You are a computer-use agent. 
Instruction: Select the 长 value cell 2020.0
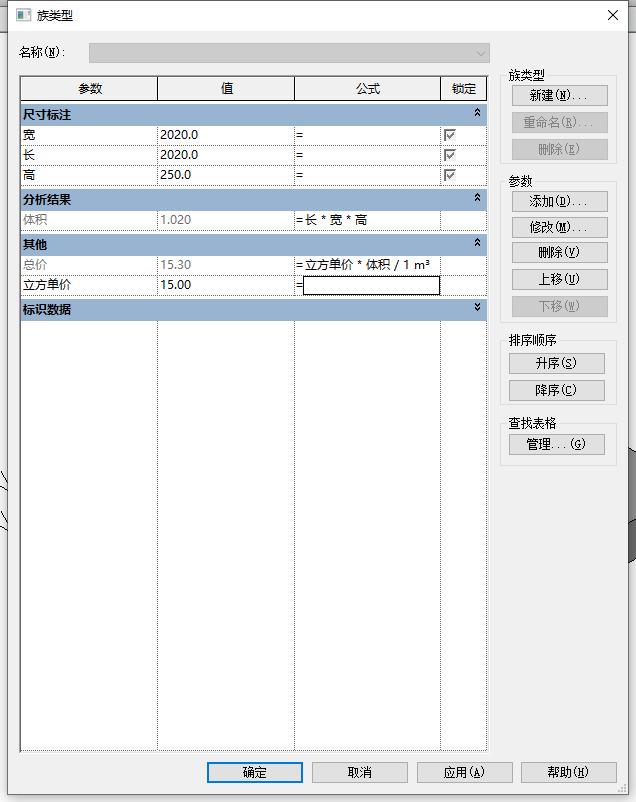[x=226, y=155]
